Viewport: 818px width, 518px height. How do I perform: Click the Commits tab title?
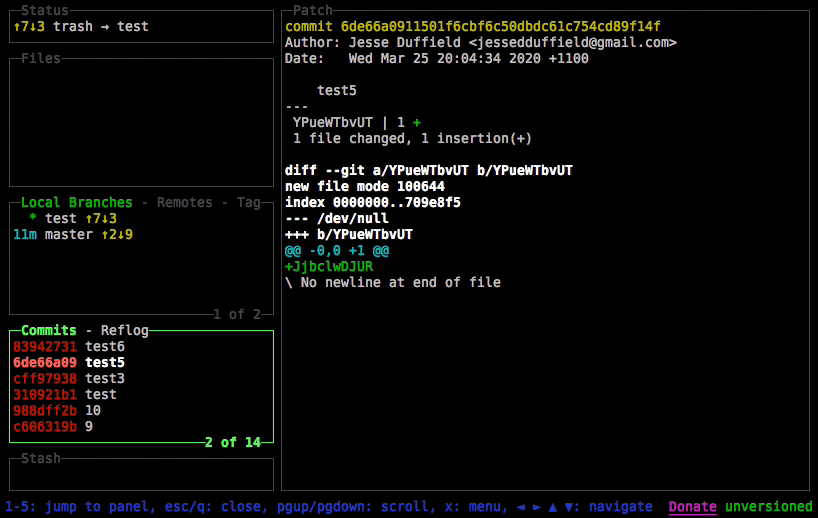[48, 330]
